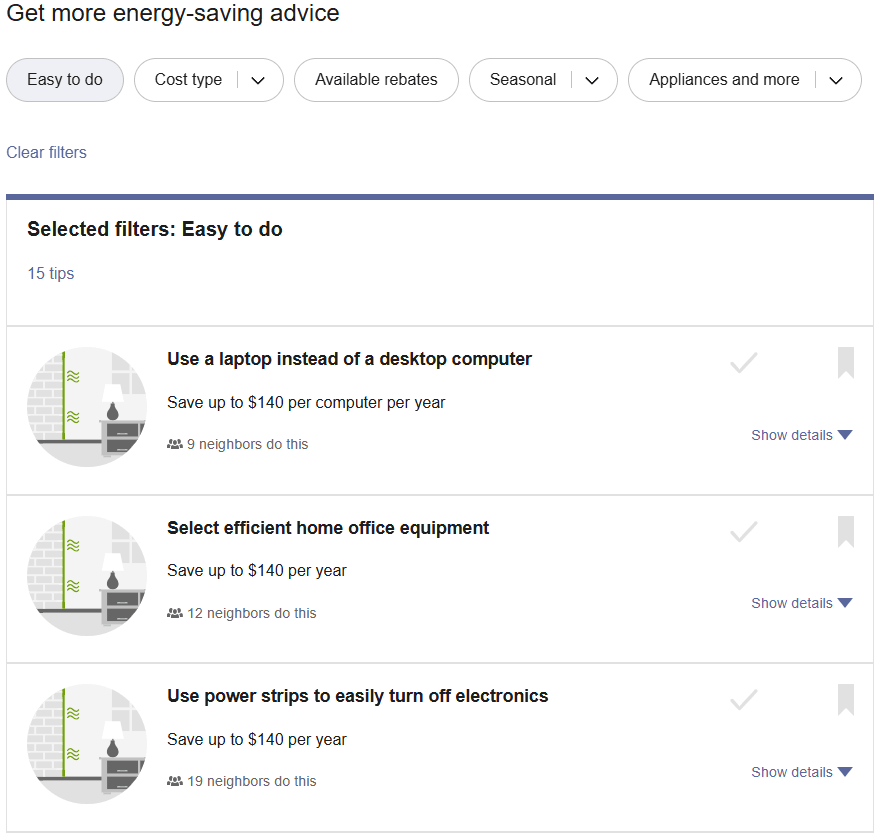Click the Seasonal dropdown chevron

point(591,80)
